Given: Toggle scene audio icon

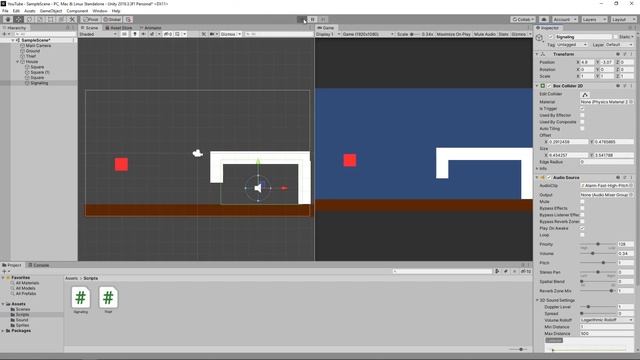Looking at the screenshot, I should pos(143,34).
